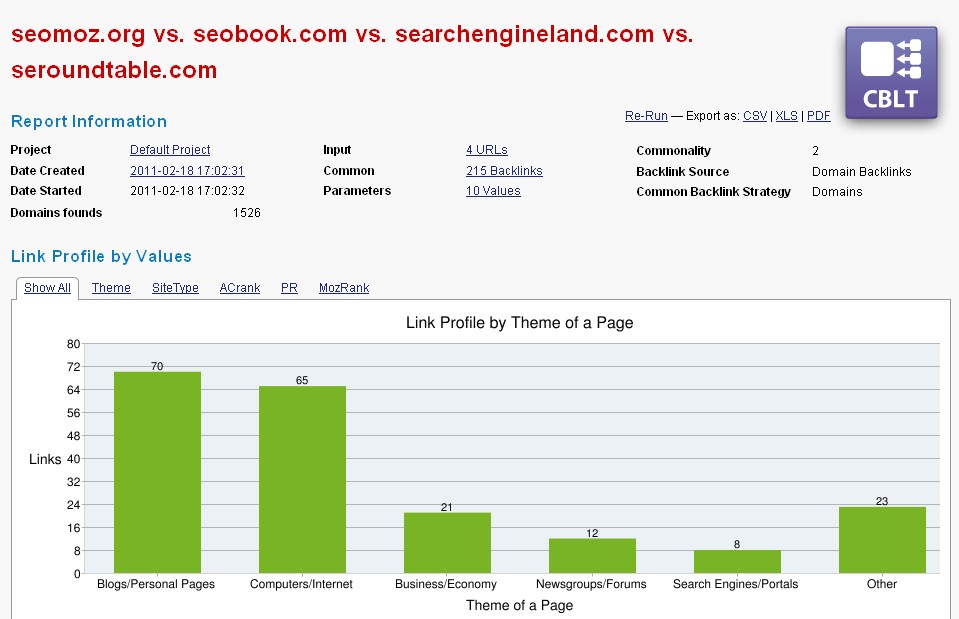
Task: Click the Link Profile by Values heading
Action: coord(101,256)
